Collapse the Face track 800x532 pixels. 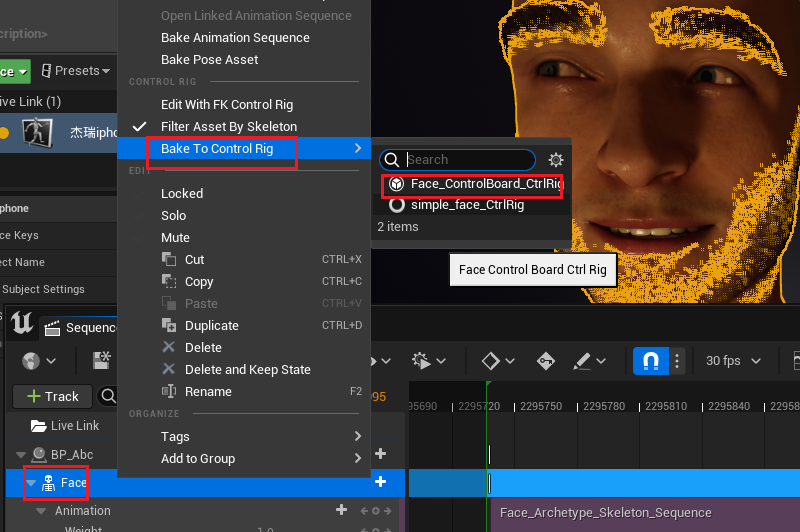(x=32, y=483)
